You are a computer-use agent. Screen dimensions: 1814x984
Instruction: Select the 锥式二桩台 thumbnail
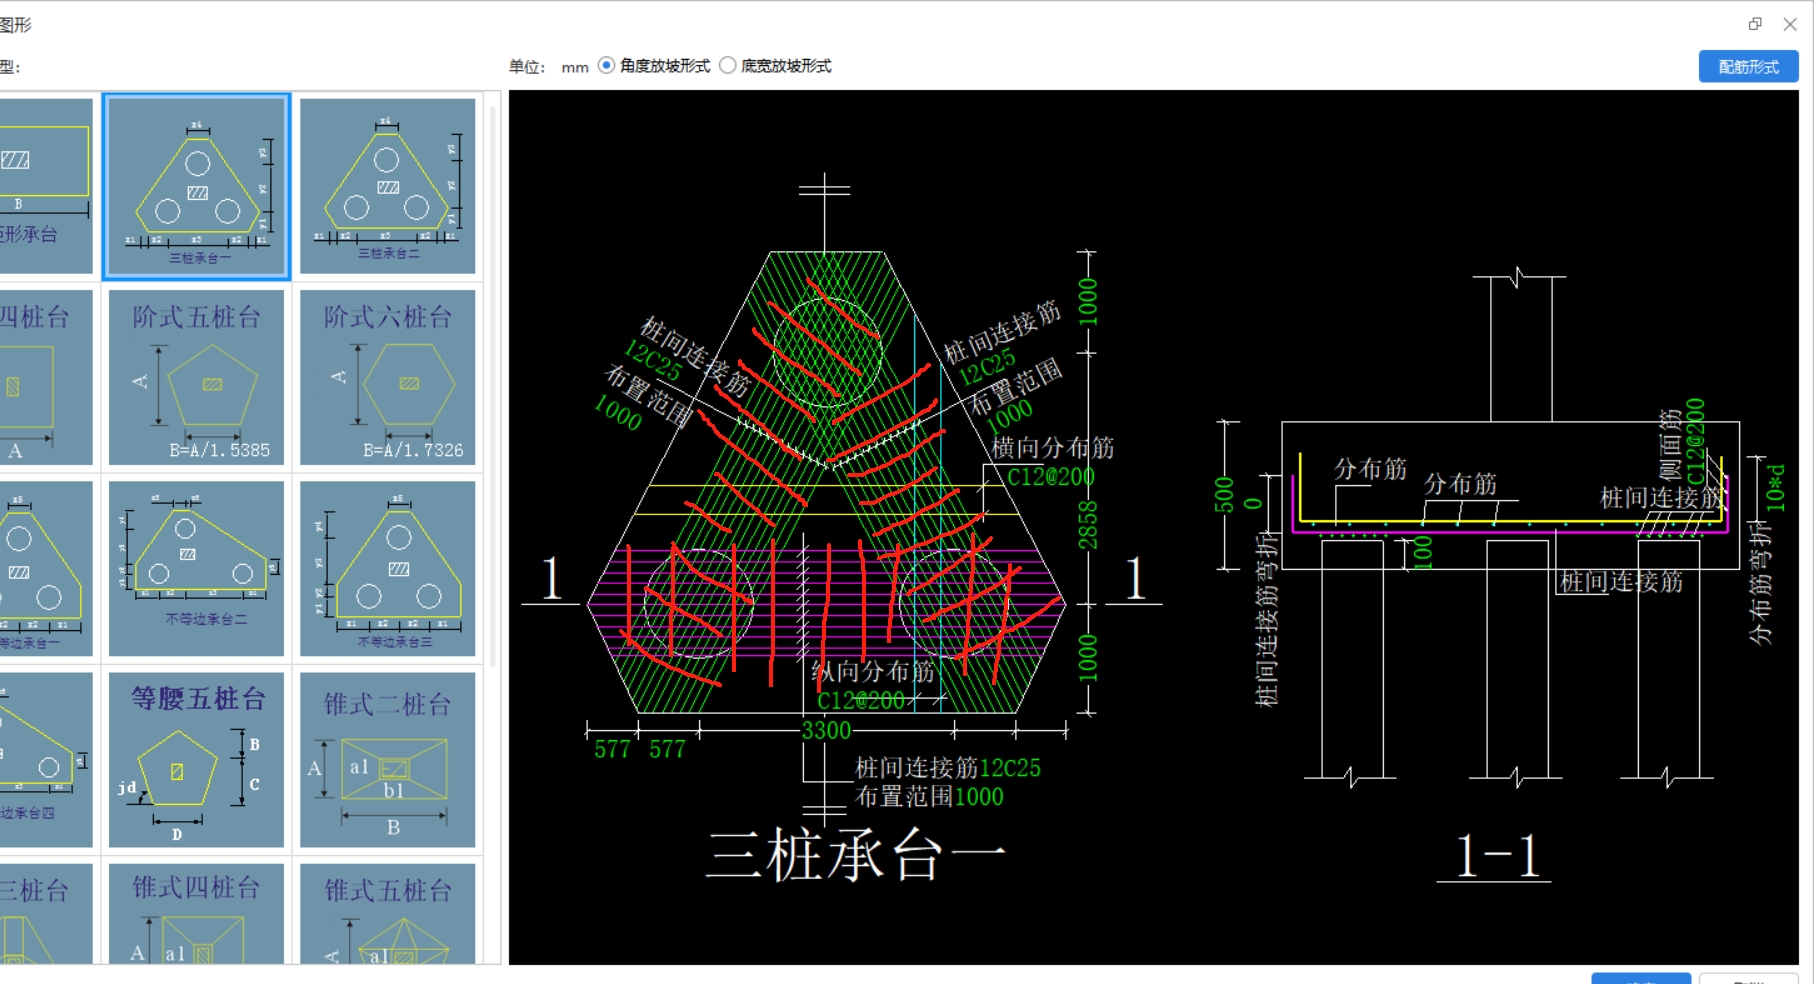tap(388, 760)
